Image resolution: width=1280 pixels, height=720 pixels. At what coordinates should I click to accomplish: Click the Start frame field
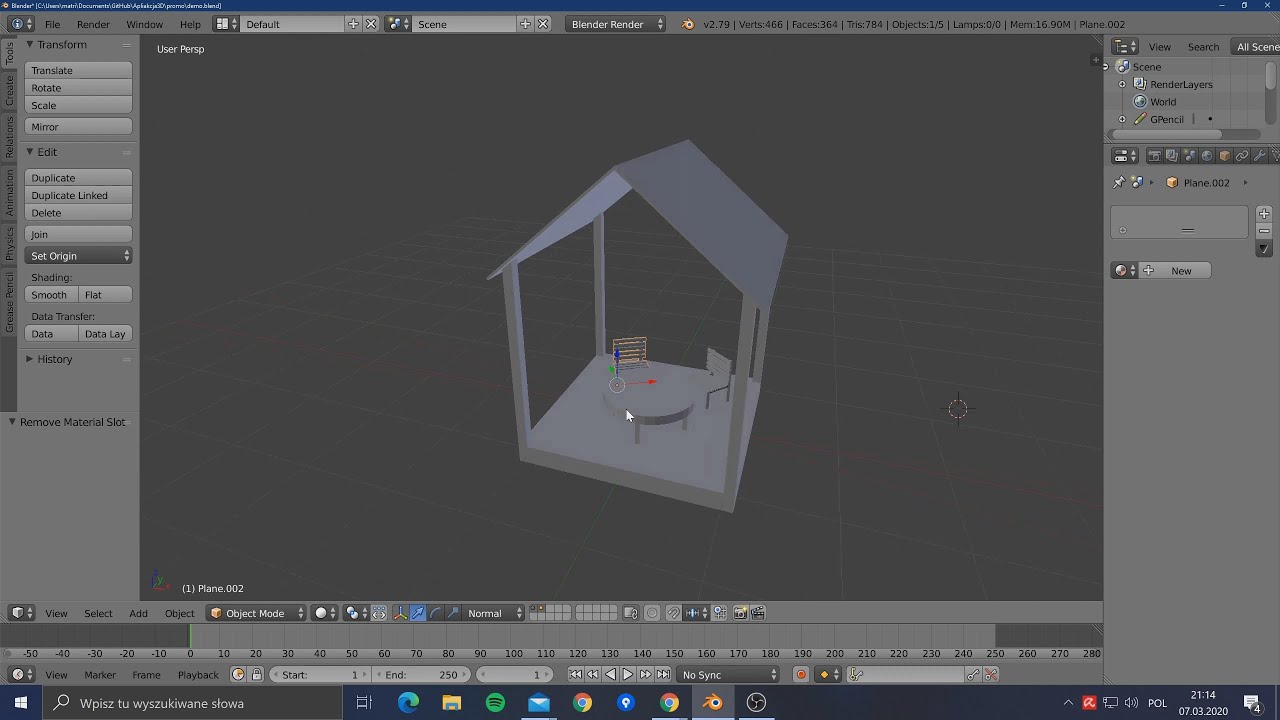coord(318,675)
